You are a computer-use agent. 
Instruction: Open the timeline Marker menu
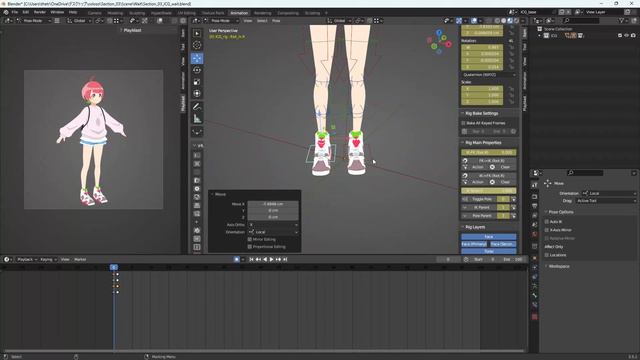click(80, 260)
